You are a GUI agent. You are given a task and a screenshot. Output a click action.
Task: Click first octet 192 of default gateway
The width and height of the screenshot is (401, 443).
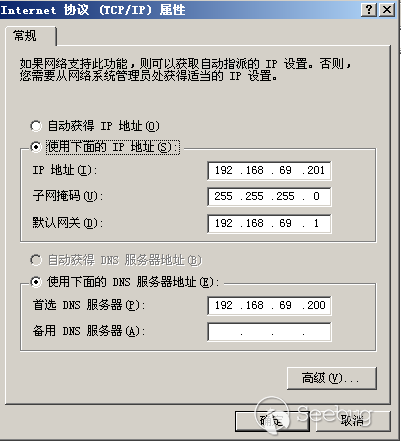(223, 223)
